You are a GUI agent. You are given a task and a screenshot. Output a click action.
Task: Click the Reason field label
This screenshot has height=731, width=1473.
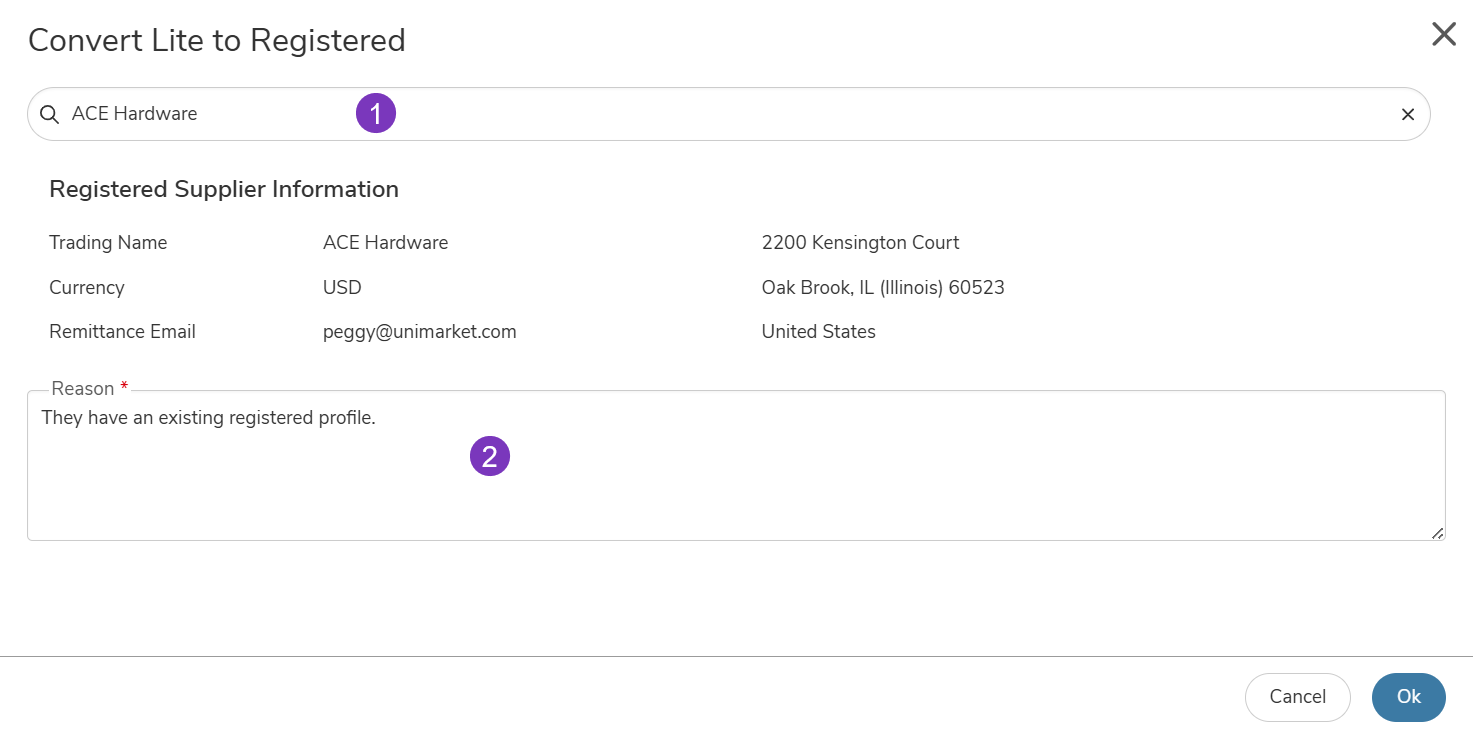[x=83, y=389]
